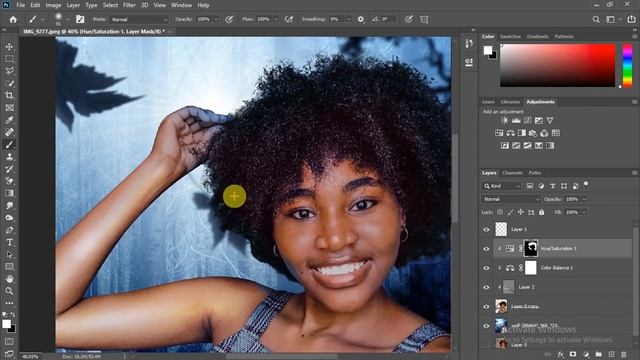This screenshot has height=360, width=640.
Task: Open the brush Mode dropdown
Action: [x=139, y=19]
